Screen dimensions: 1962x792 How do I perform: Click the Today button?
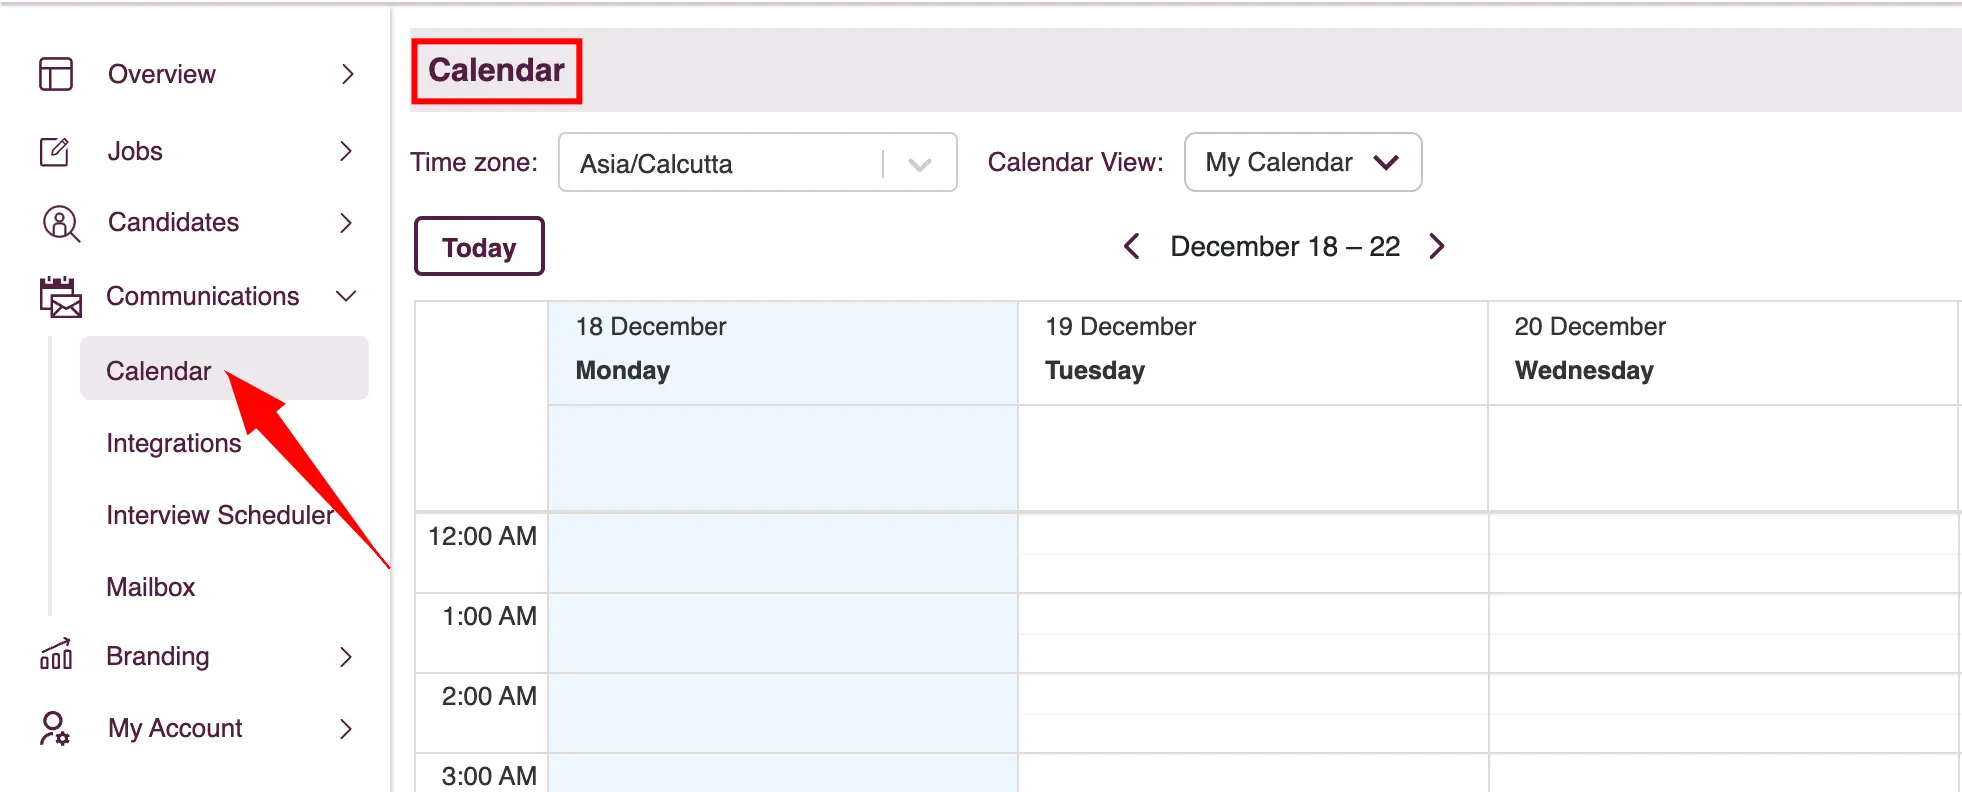[x=479, y=247]
